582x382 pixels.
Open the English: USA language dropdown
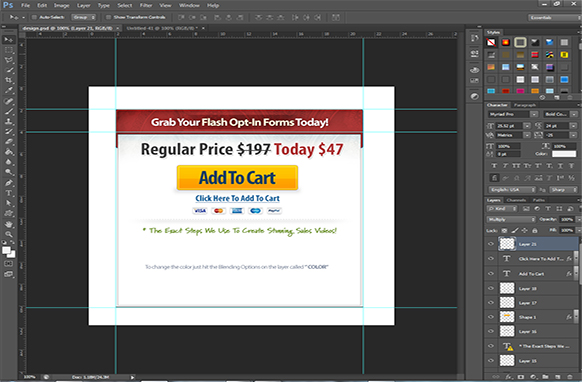[x=511, y=190]
